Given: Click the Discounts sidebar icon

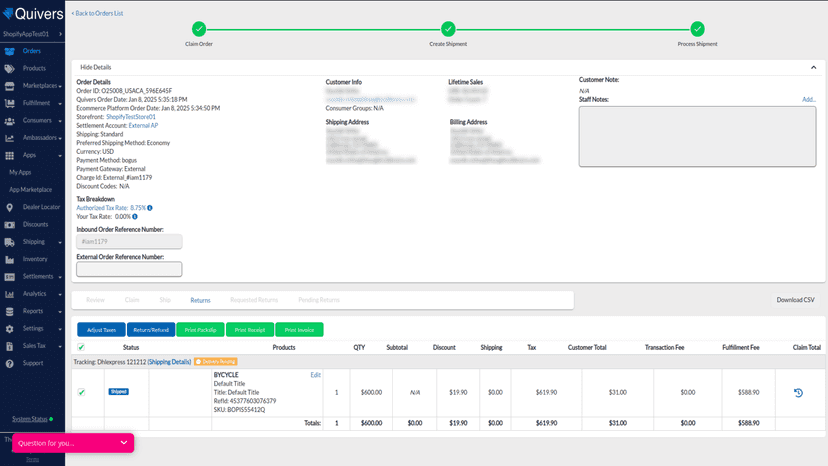Looking at the screenshot, I should pyautogui.click(x=10, y=225).
